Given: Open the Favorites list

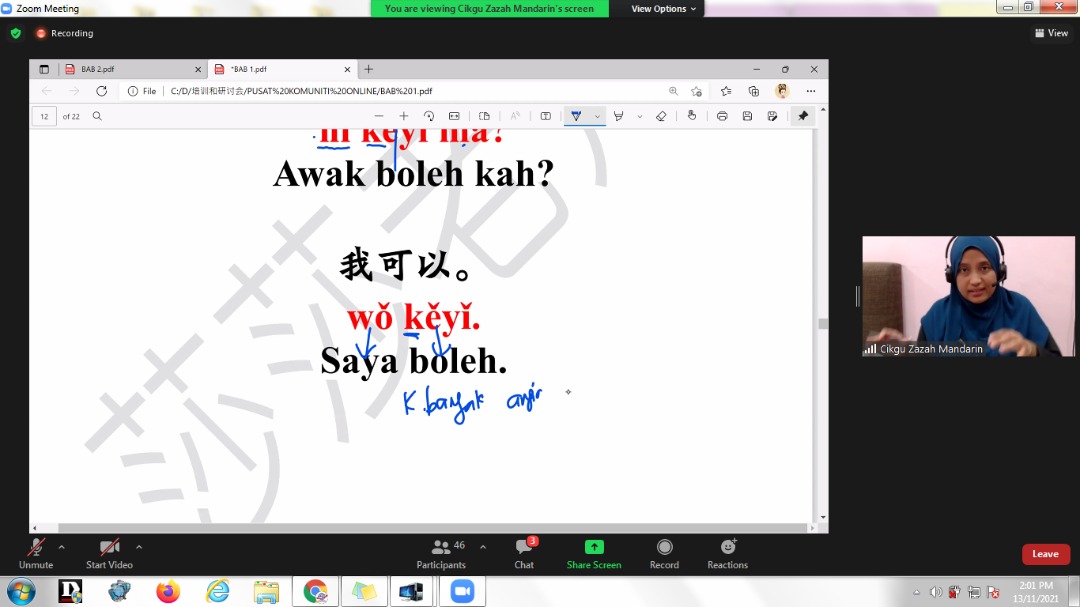Looking at the screenshot, I should 726,91.
